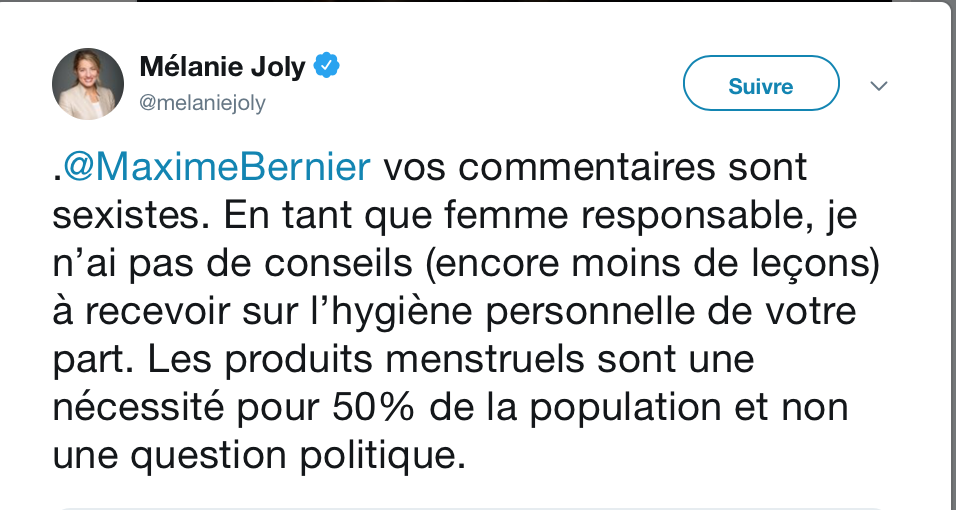Open the @MaximeBernier mention link

(216, 167)
